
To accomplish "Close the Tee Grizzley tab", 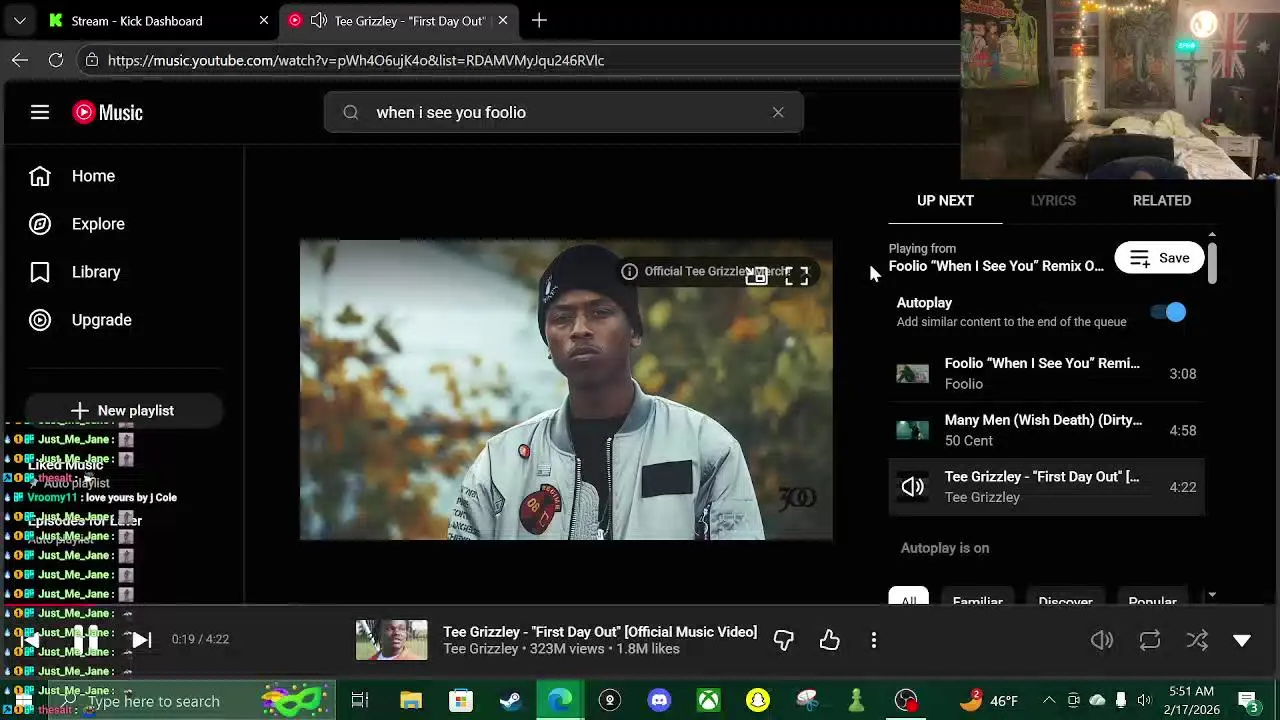I will click(503, 20).
